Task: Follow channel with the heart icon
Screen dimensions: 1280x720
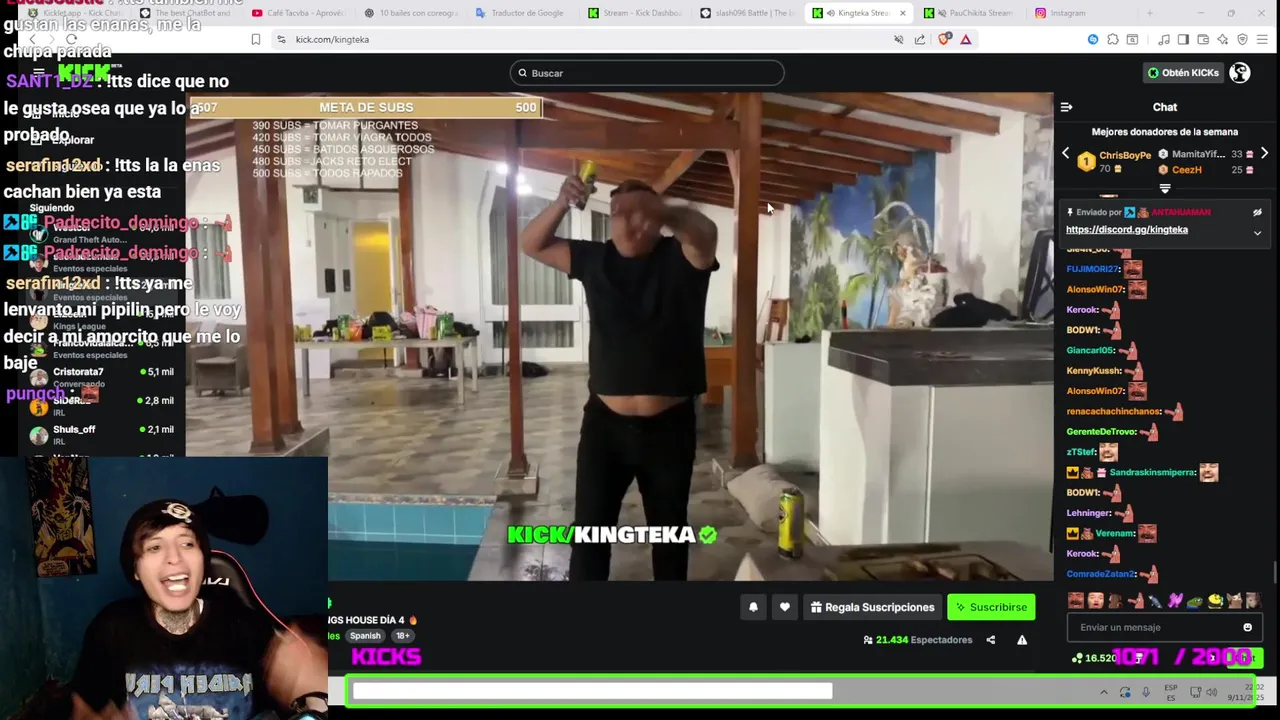Action: pos(785,607)
